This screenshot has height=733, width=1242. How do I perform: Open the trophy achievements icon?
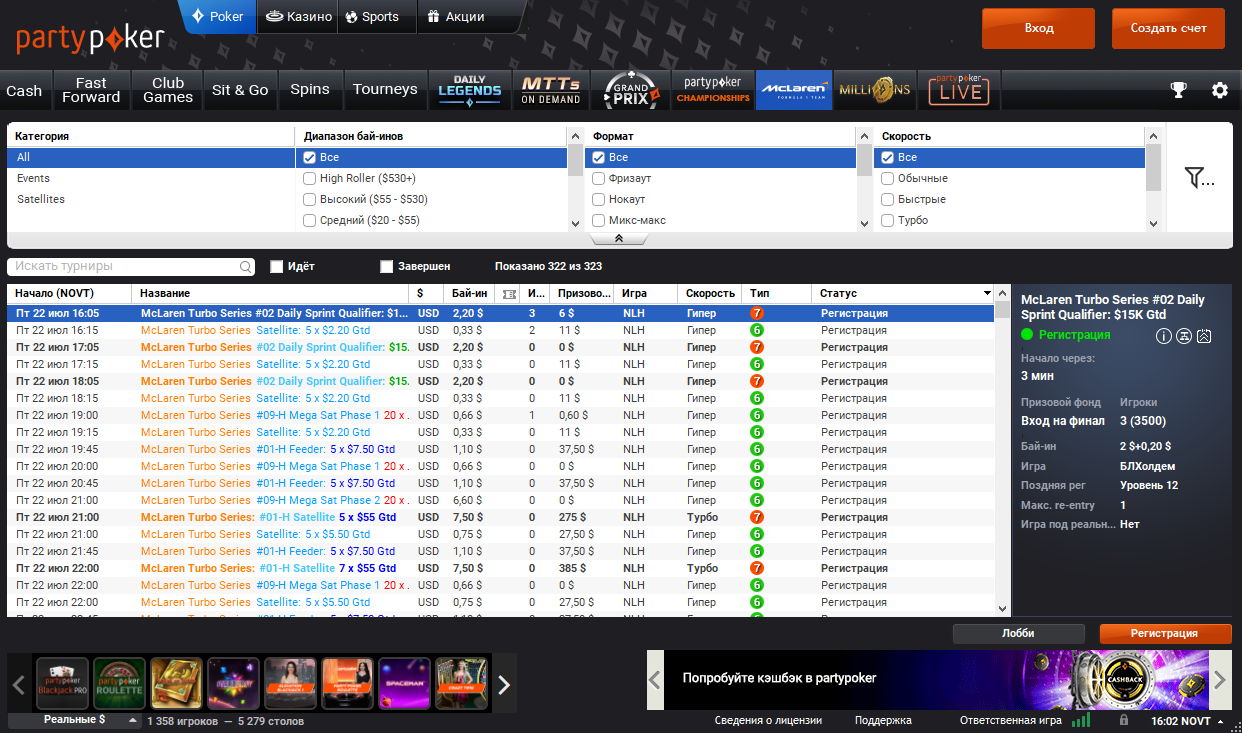[x=1179, y=90]
